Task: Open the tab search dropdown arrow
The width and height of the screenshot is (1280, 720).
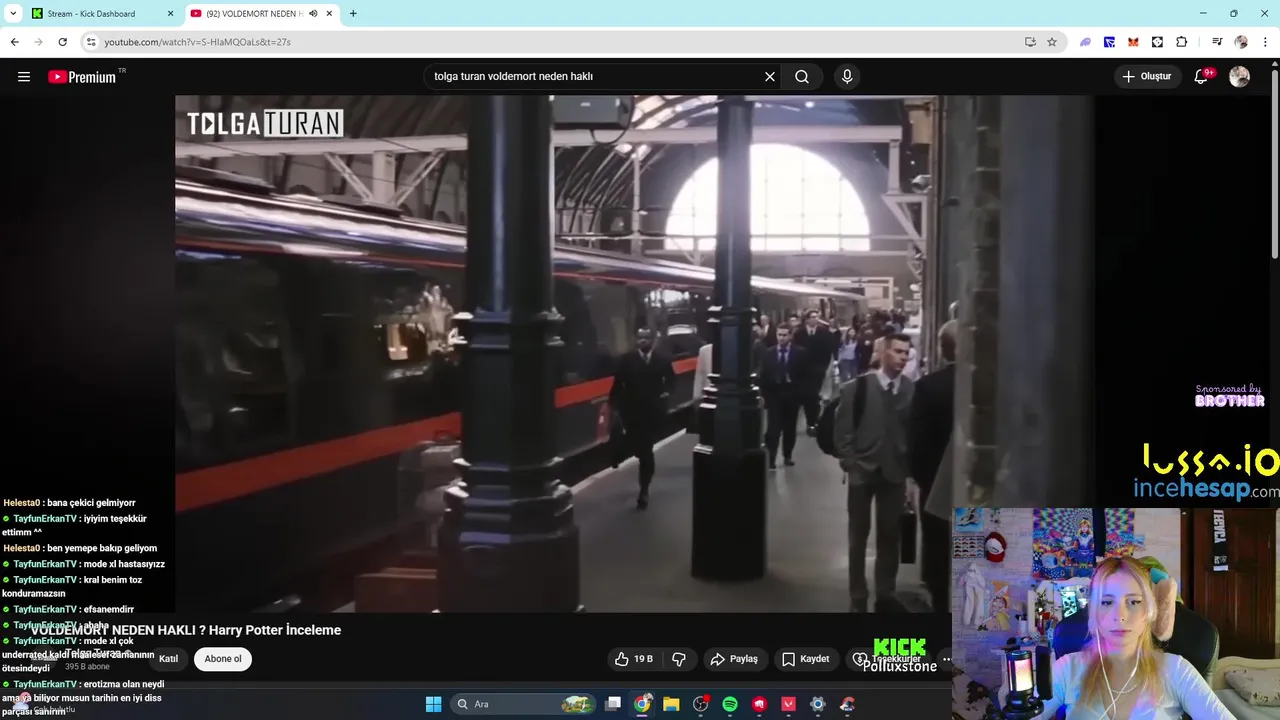Action: click(13, 13)
